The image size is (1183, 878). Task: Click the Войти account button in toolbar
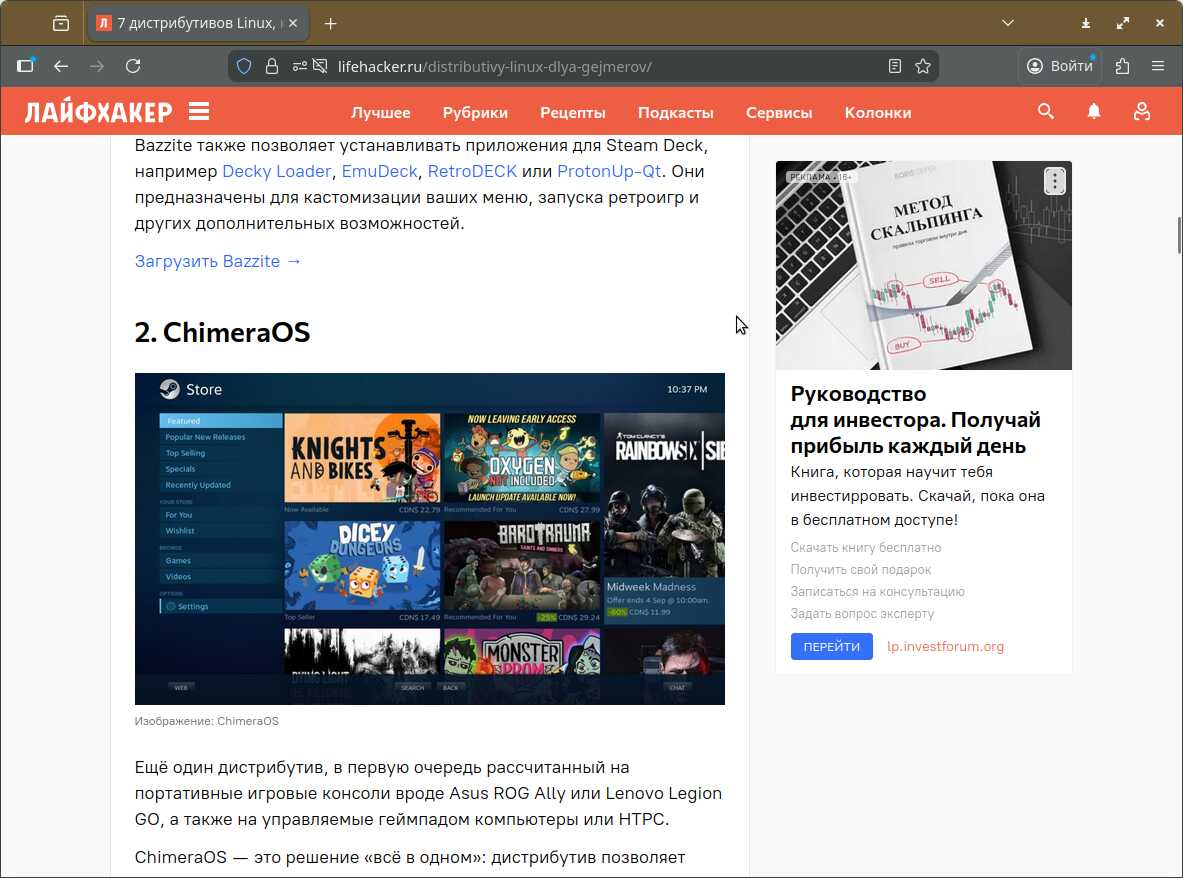click(x=1060, y=66)
